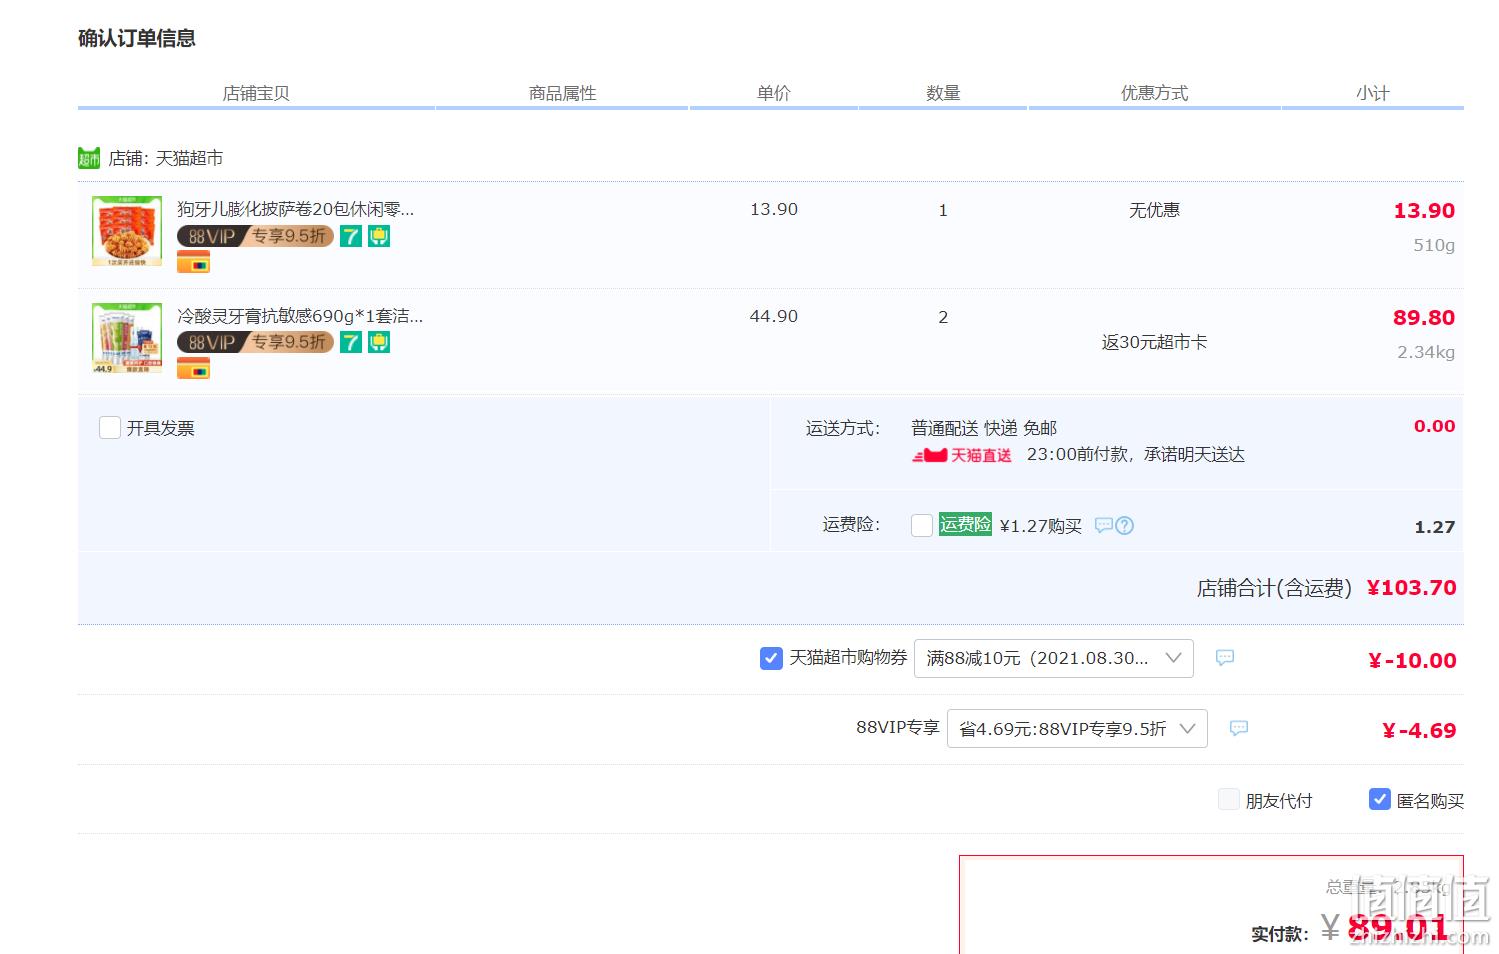Click 88VIP badge on 狗牙儿 item
Image resolution: width=1499 pixels, height=954 pixels.
(x=255, y=236)
